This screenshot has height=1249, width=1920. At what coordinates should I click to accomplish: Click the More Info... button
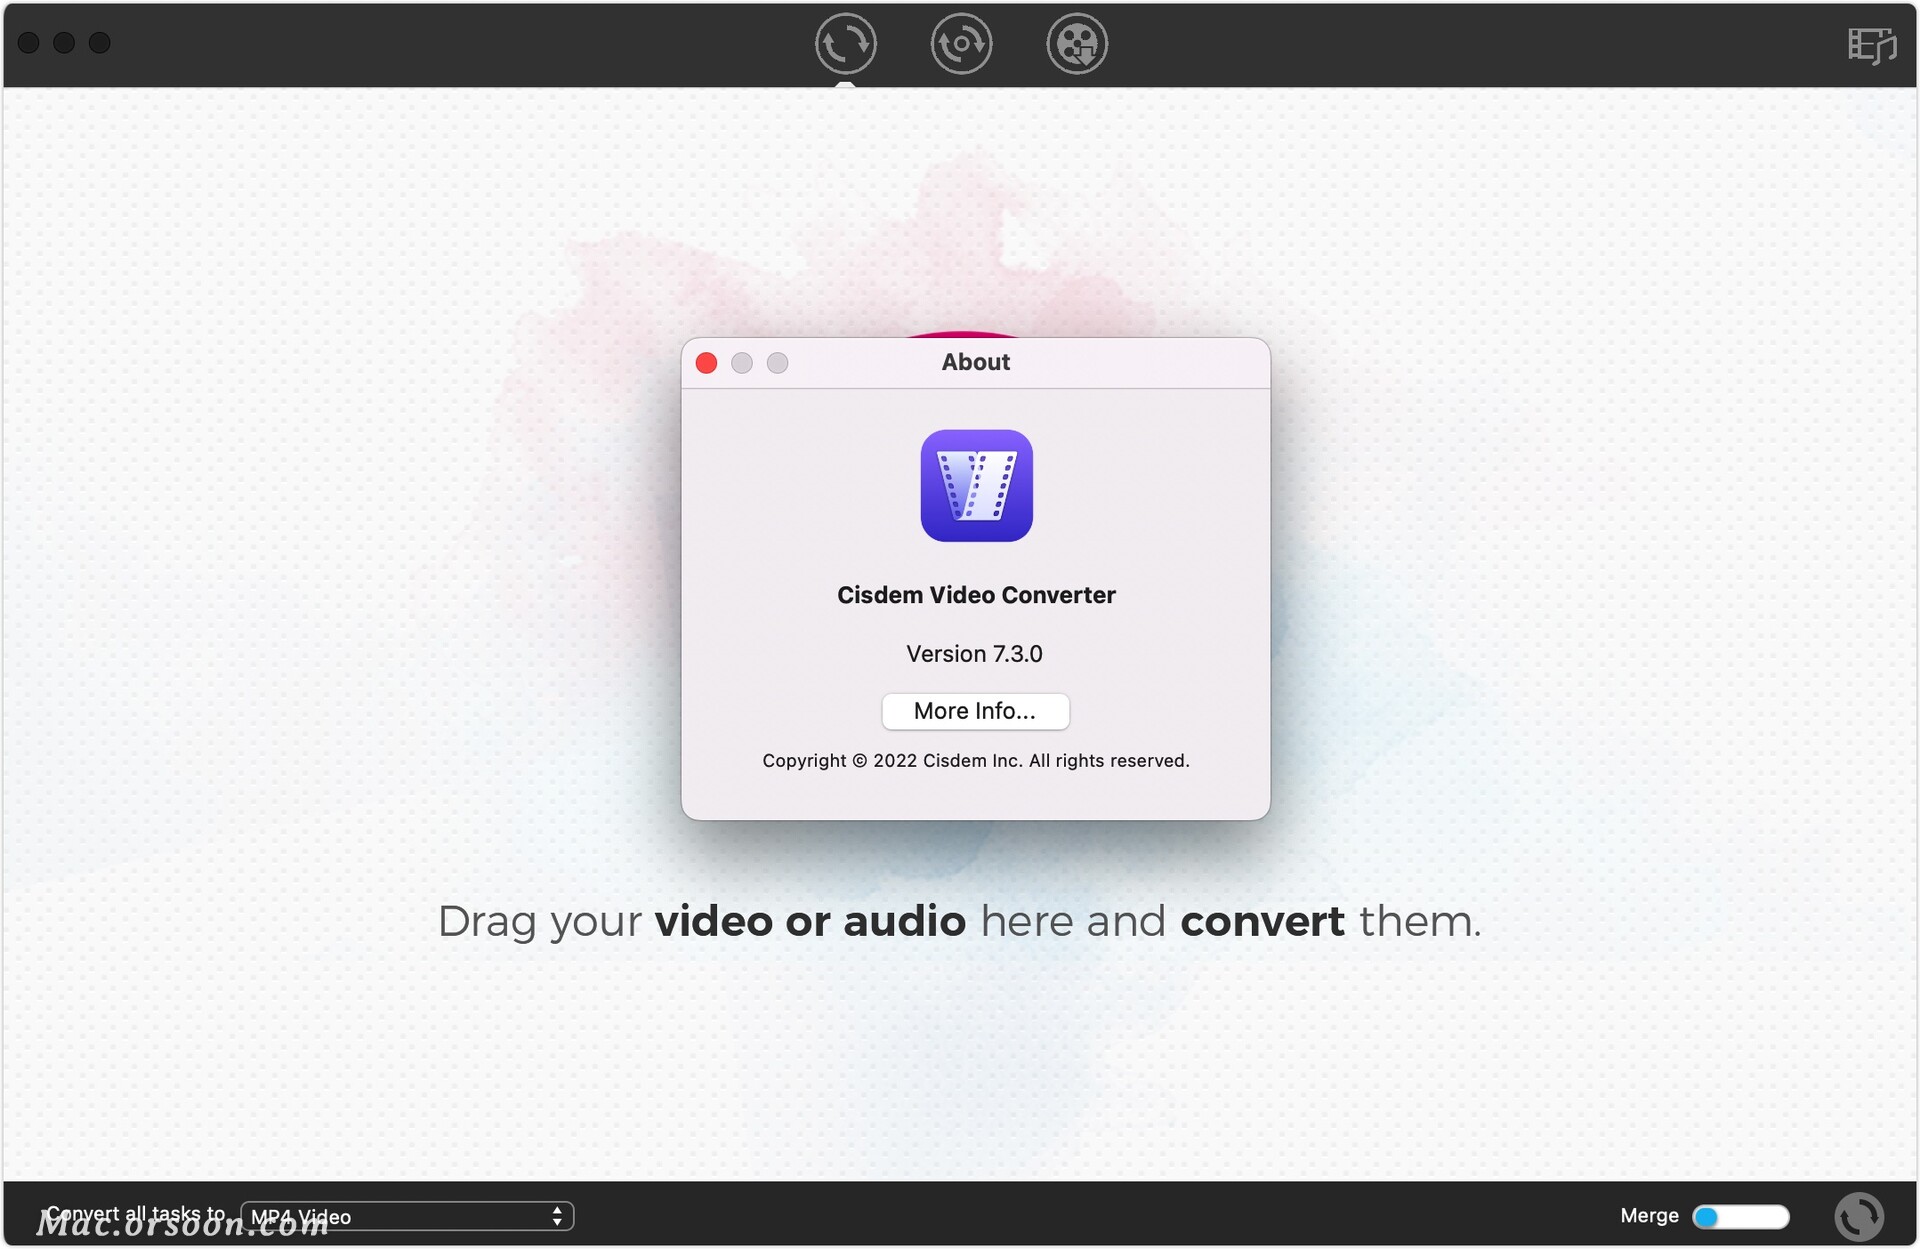click(975, 711)
